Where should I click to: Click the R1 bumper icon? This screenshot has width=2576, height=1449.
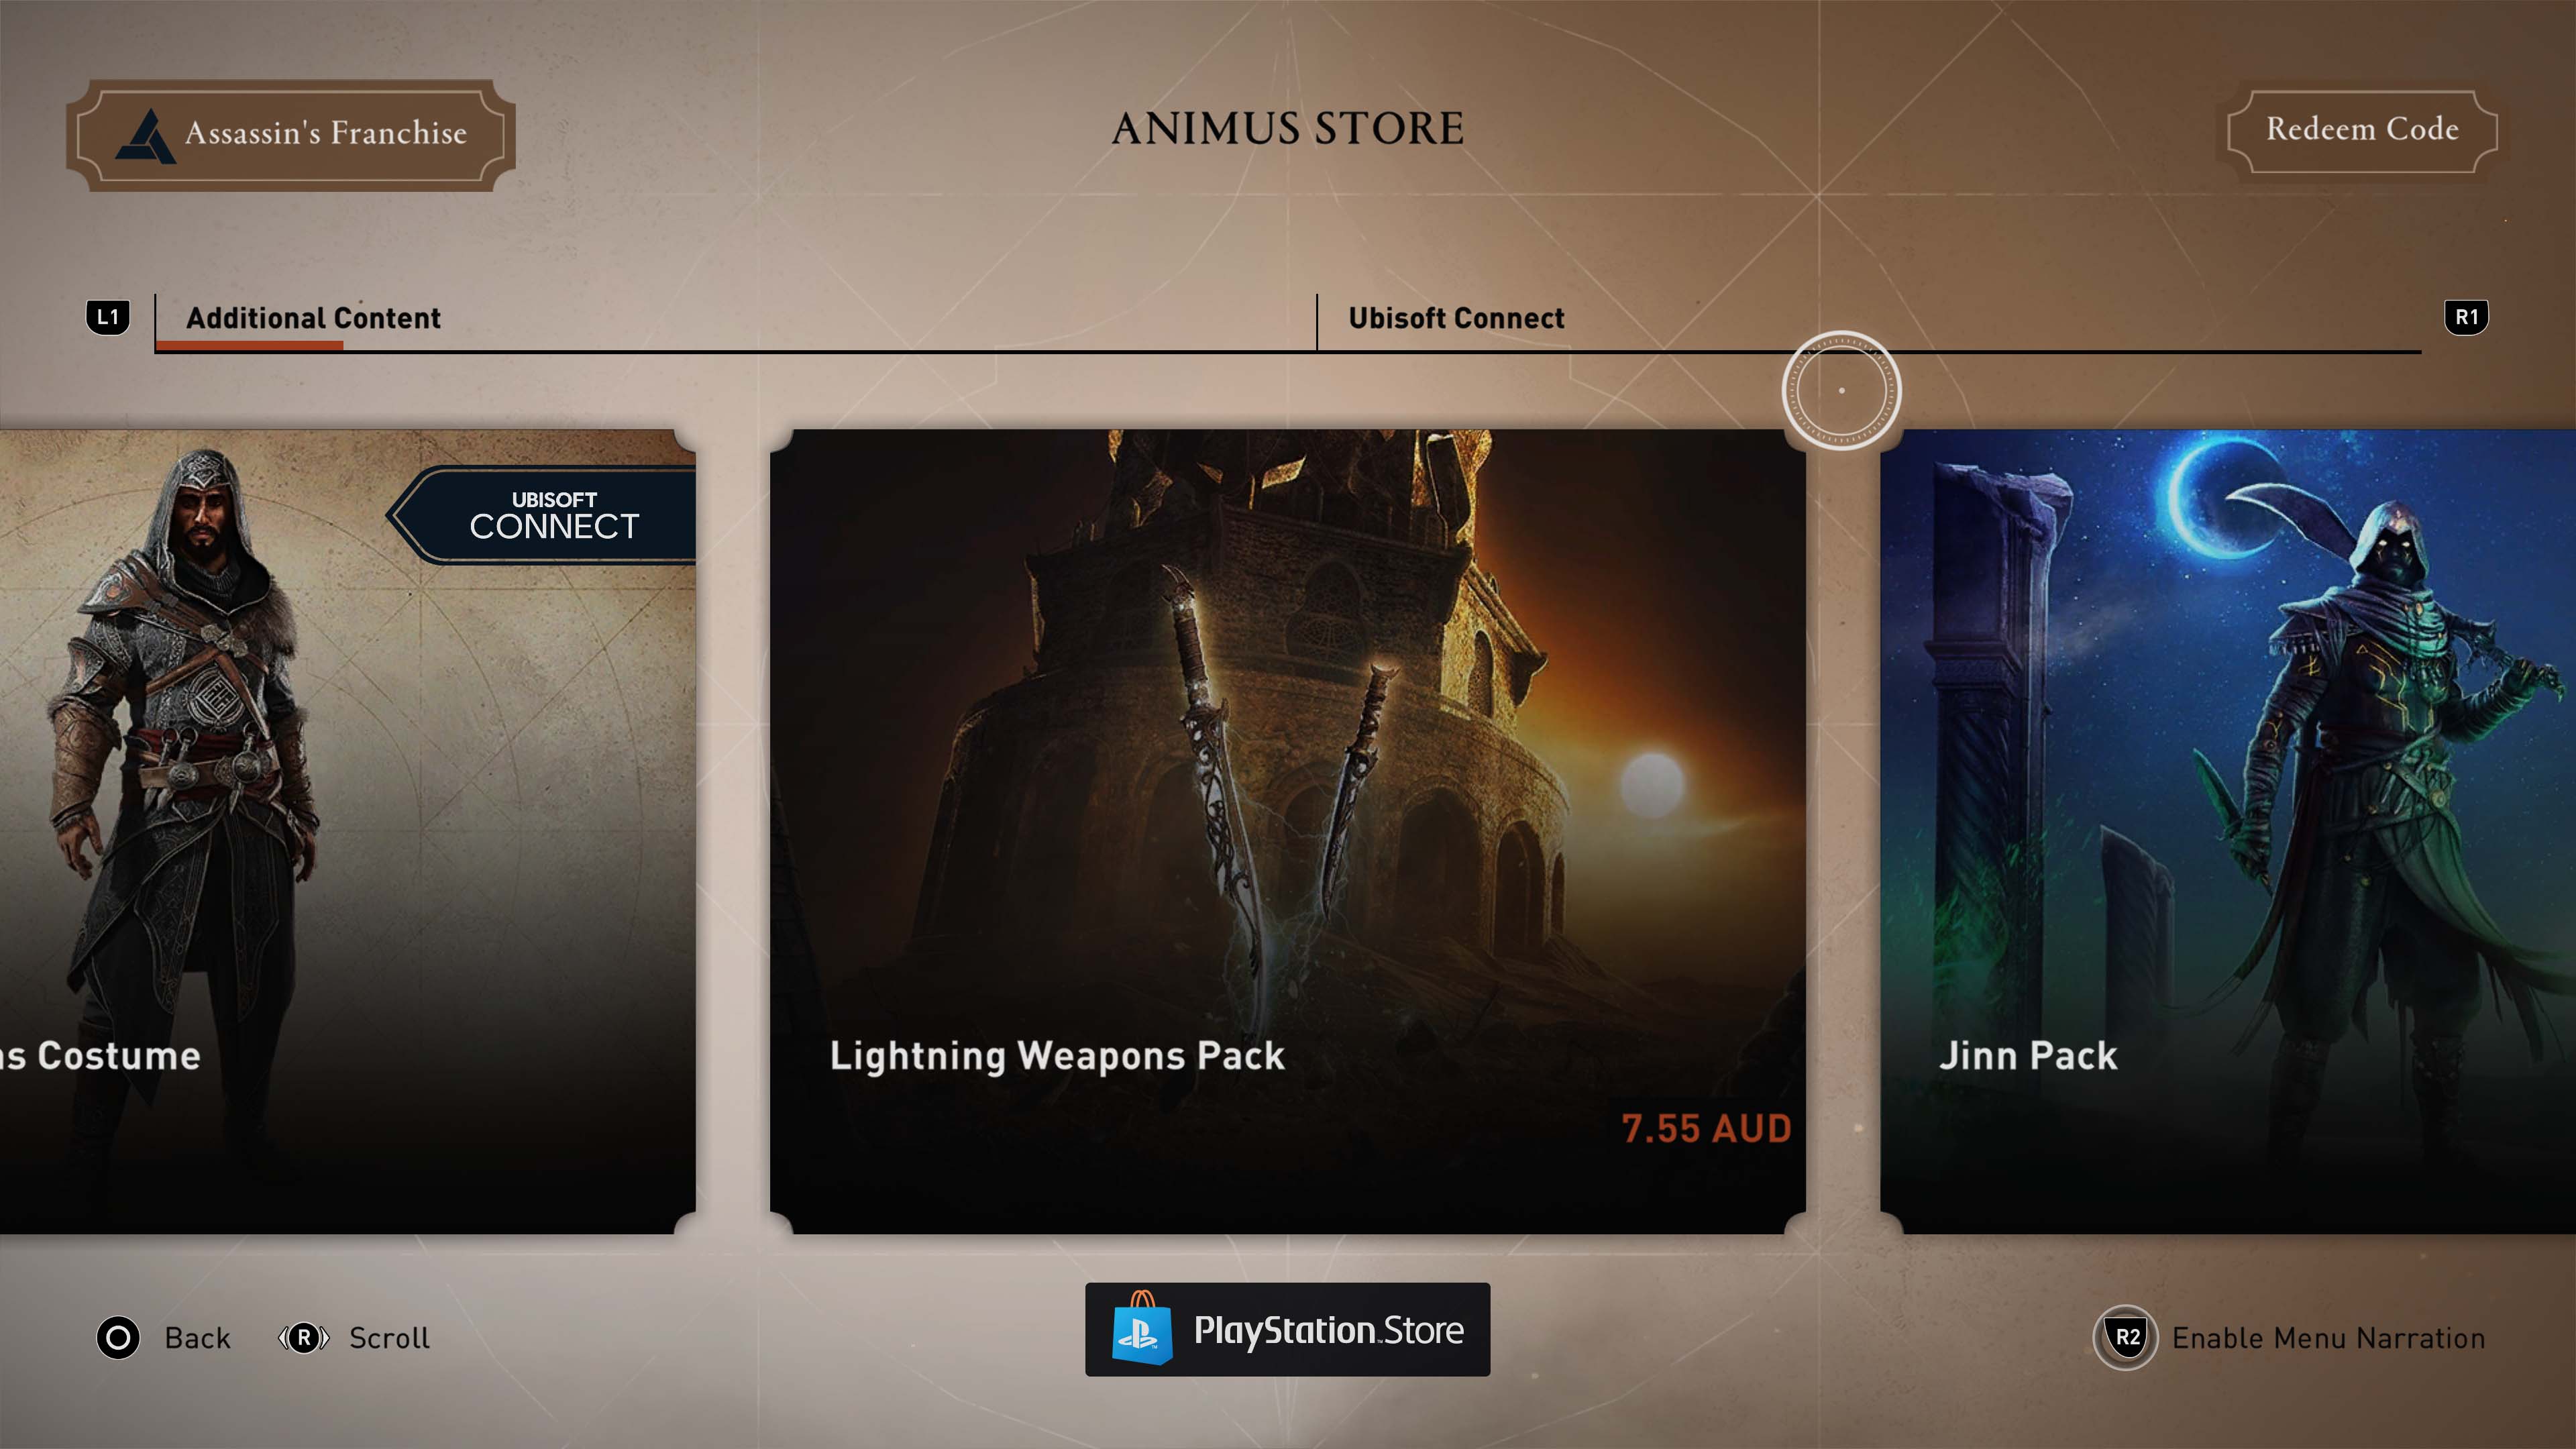[x=2467, y=318]
